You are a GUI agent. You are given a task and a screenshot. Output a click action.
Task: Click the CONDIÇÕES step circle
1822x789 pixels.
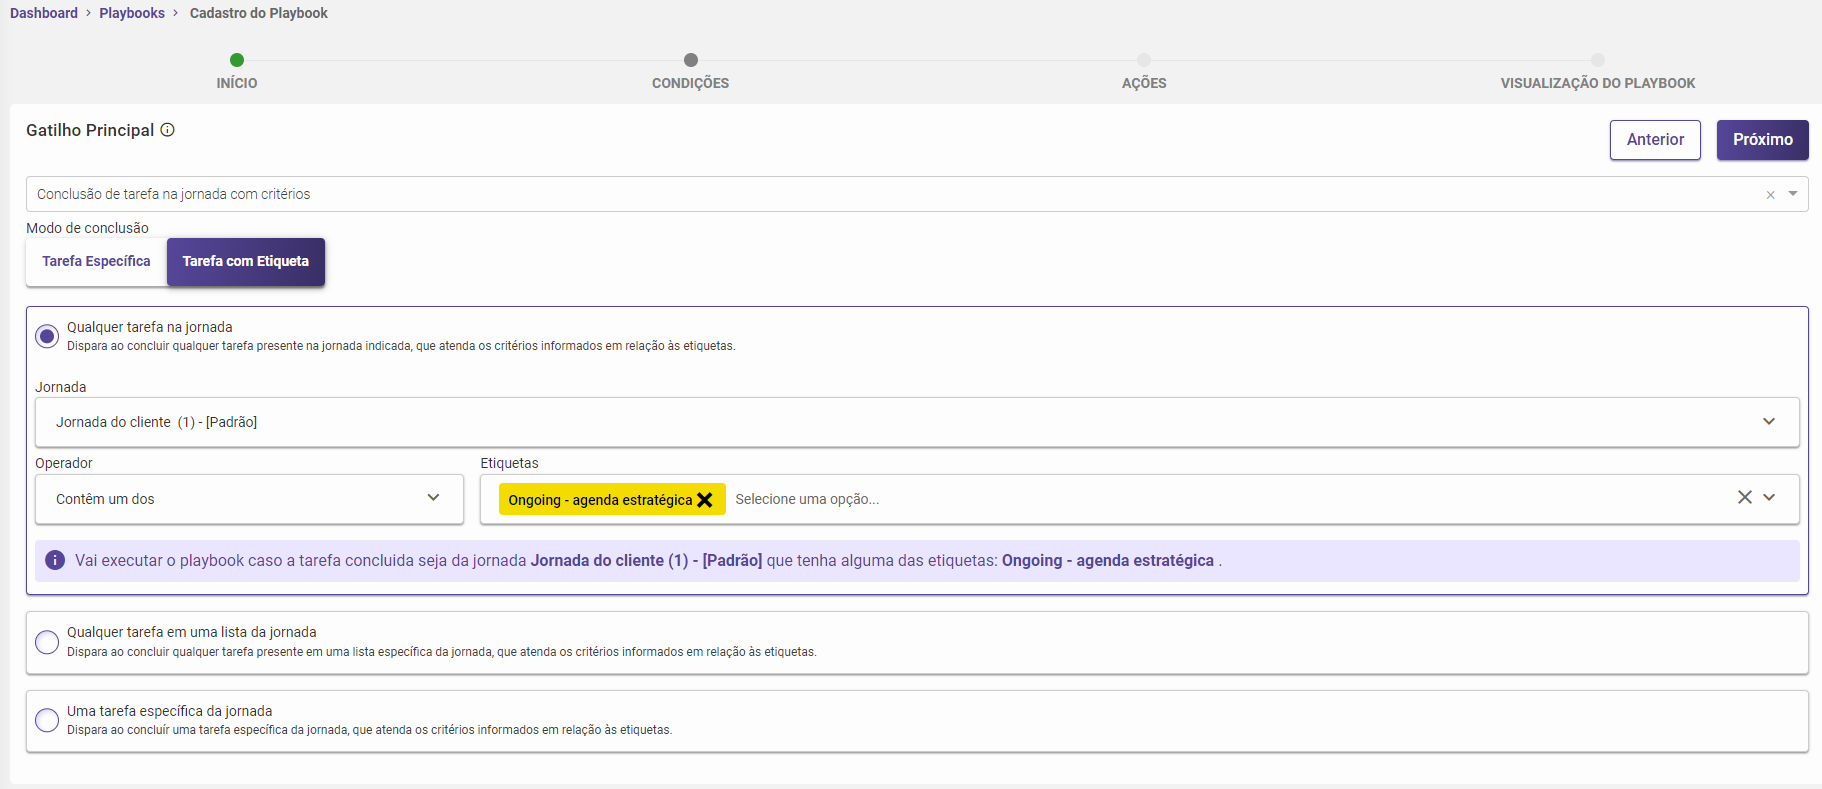690,60
